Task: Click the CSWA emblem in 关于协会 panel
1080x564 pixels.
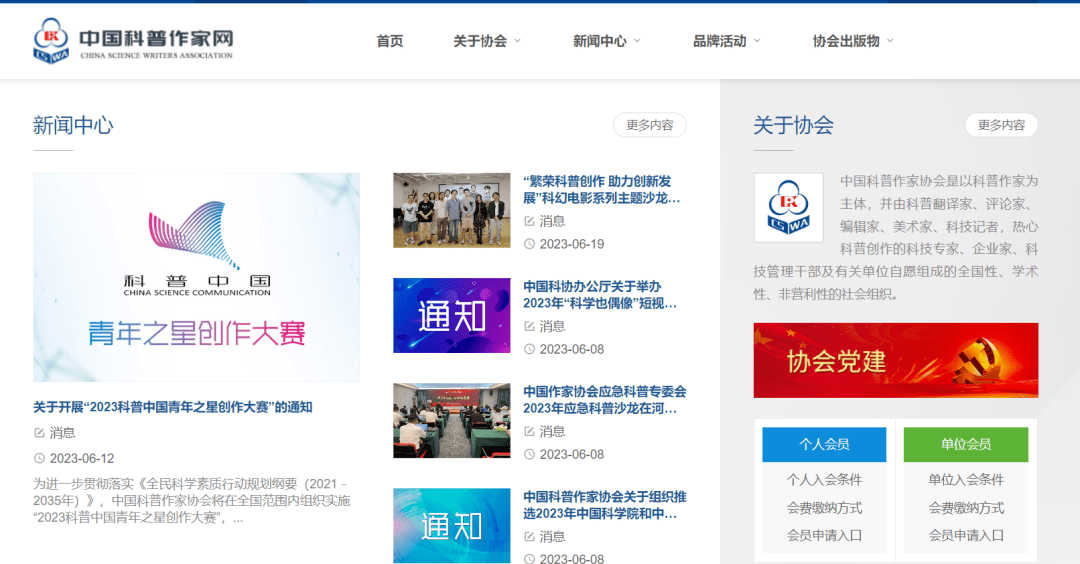Action: click(x=788, y=207)
